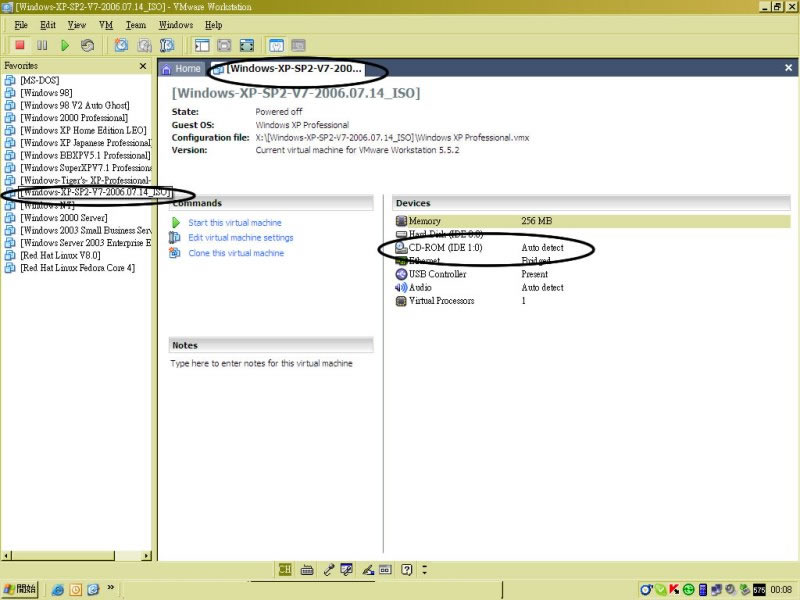The height and width of the screenshot is (600, 800).
Task: Click Edit virtual machine settings link
Action: 241,237
